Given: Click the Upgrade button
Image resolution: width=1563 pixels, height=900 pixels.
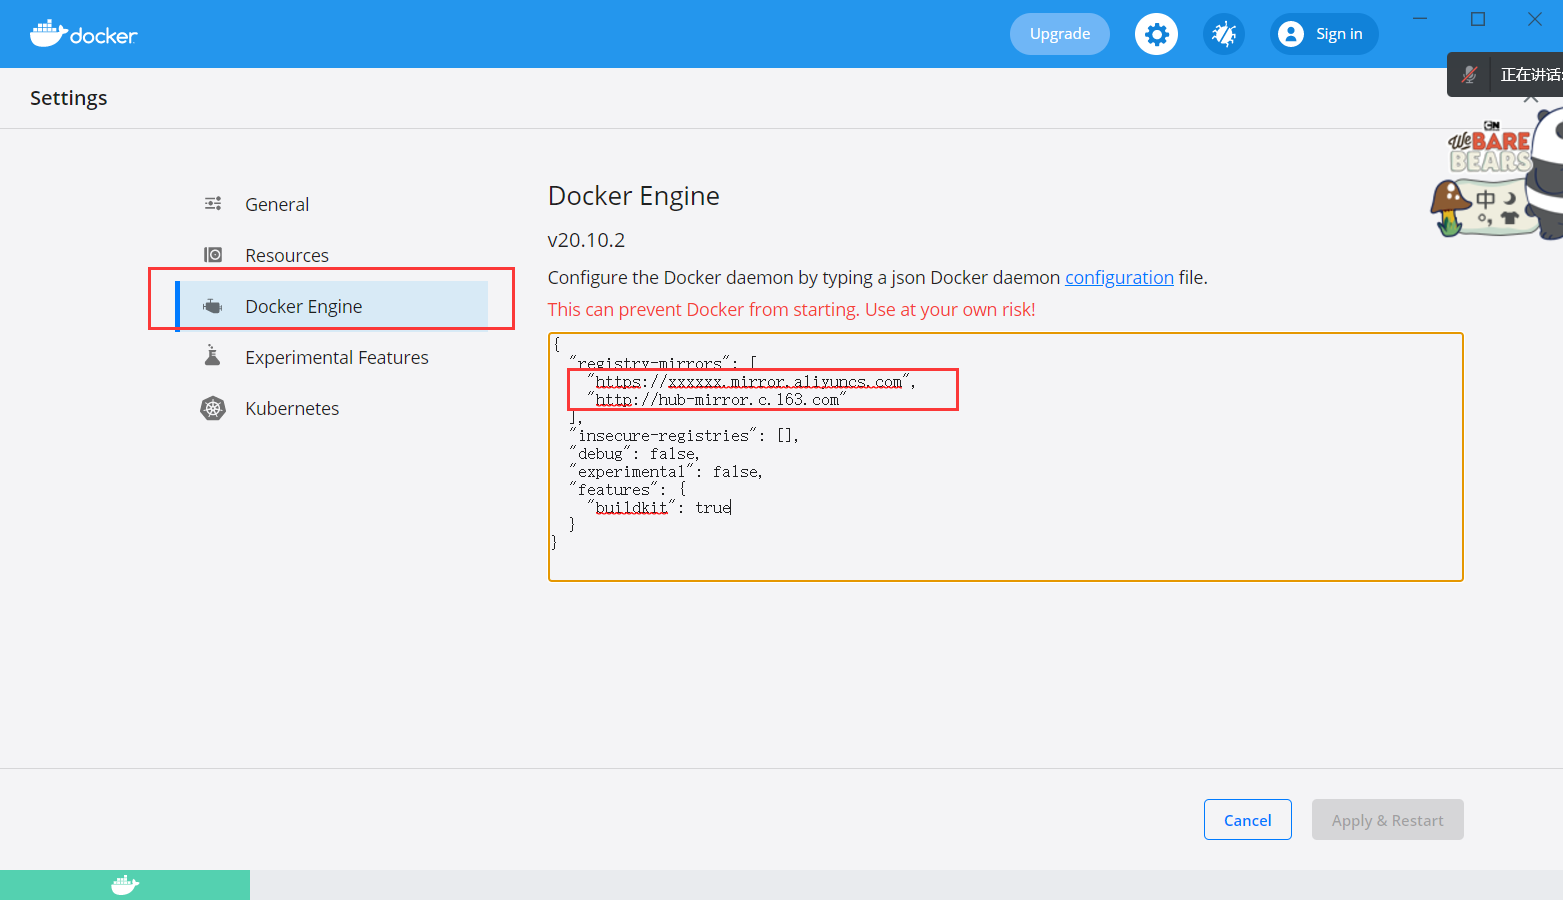Looking at the screenshot, I should [1060, 34].
